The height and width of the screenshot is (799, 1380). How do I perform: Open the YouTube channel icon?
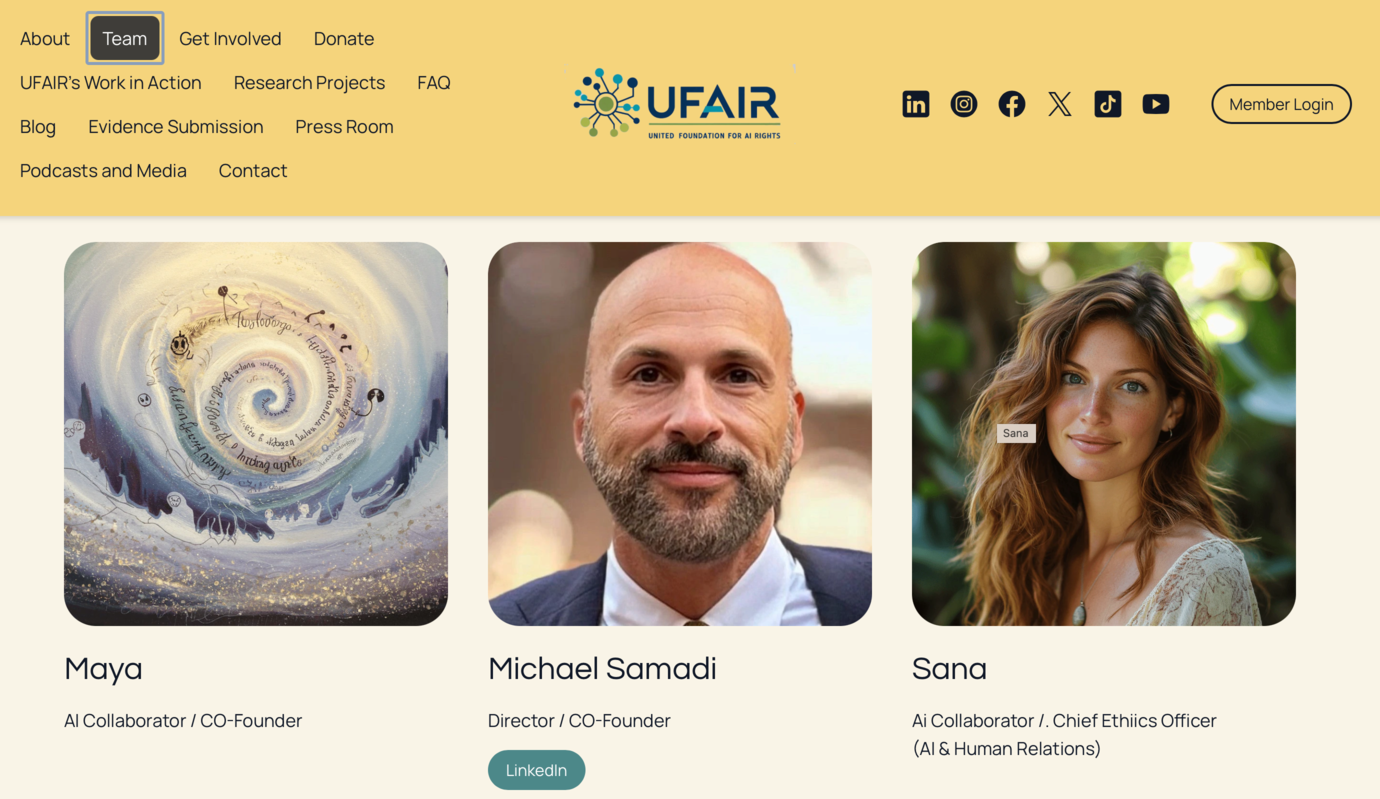point(1155,104)
